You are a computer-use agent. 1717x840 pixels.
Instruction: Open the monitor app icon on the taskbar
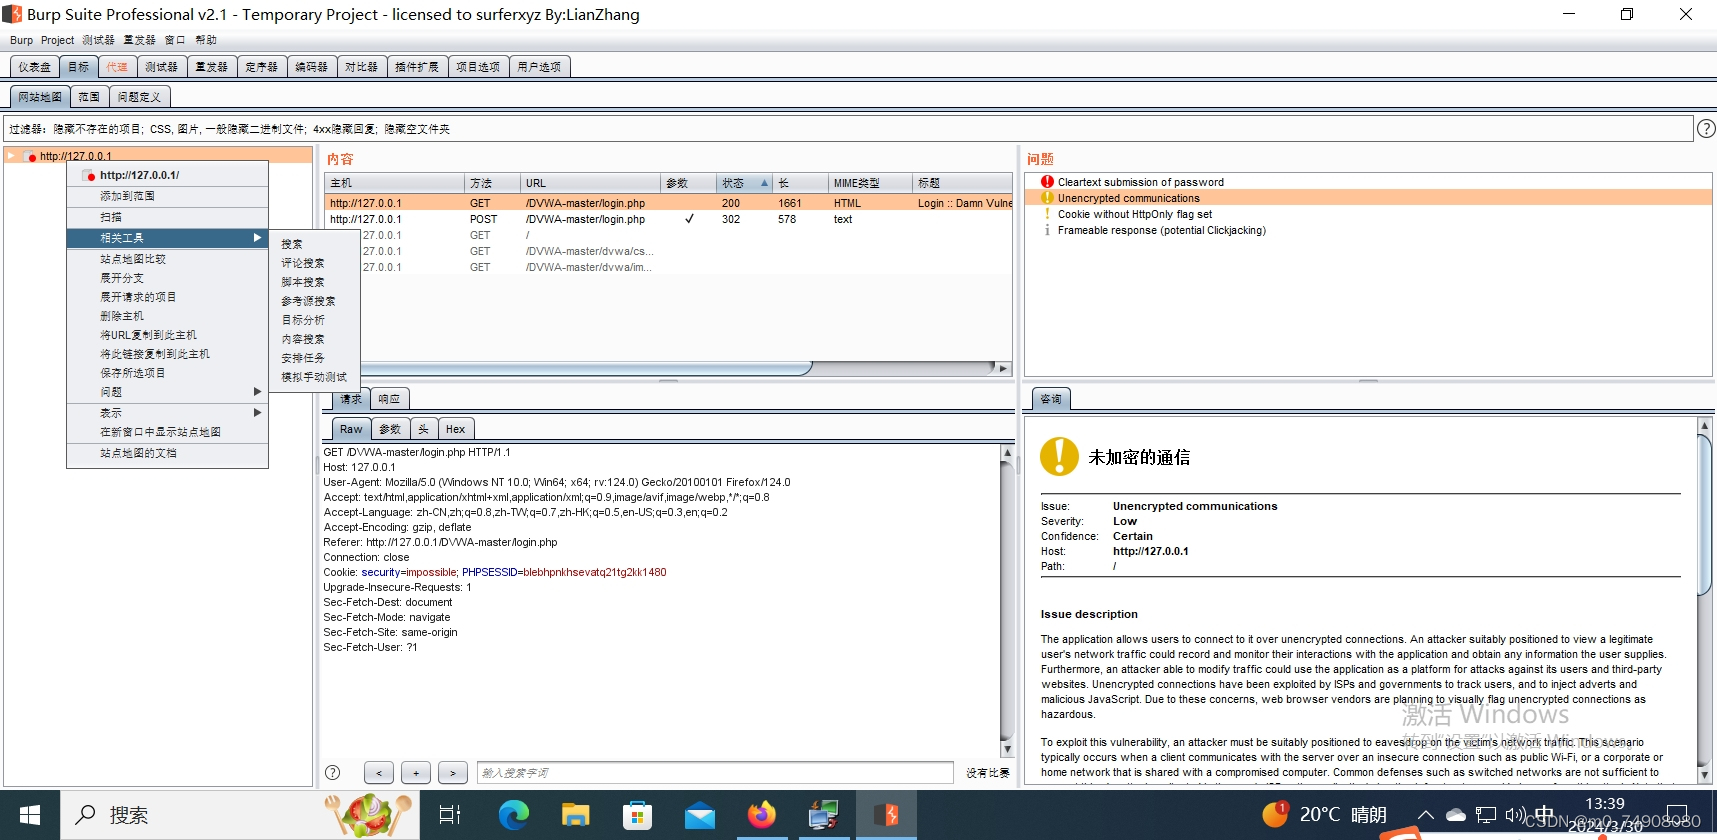point(824,815)
